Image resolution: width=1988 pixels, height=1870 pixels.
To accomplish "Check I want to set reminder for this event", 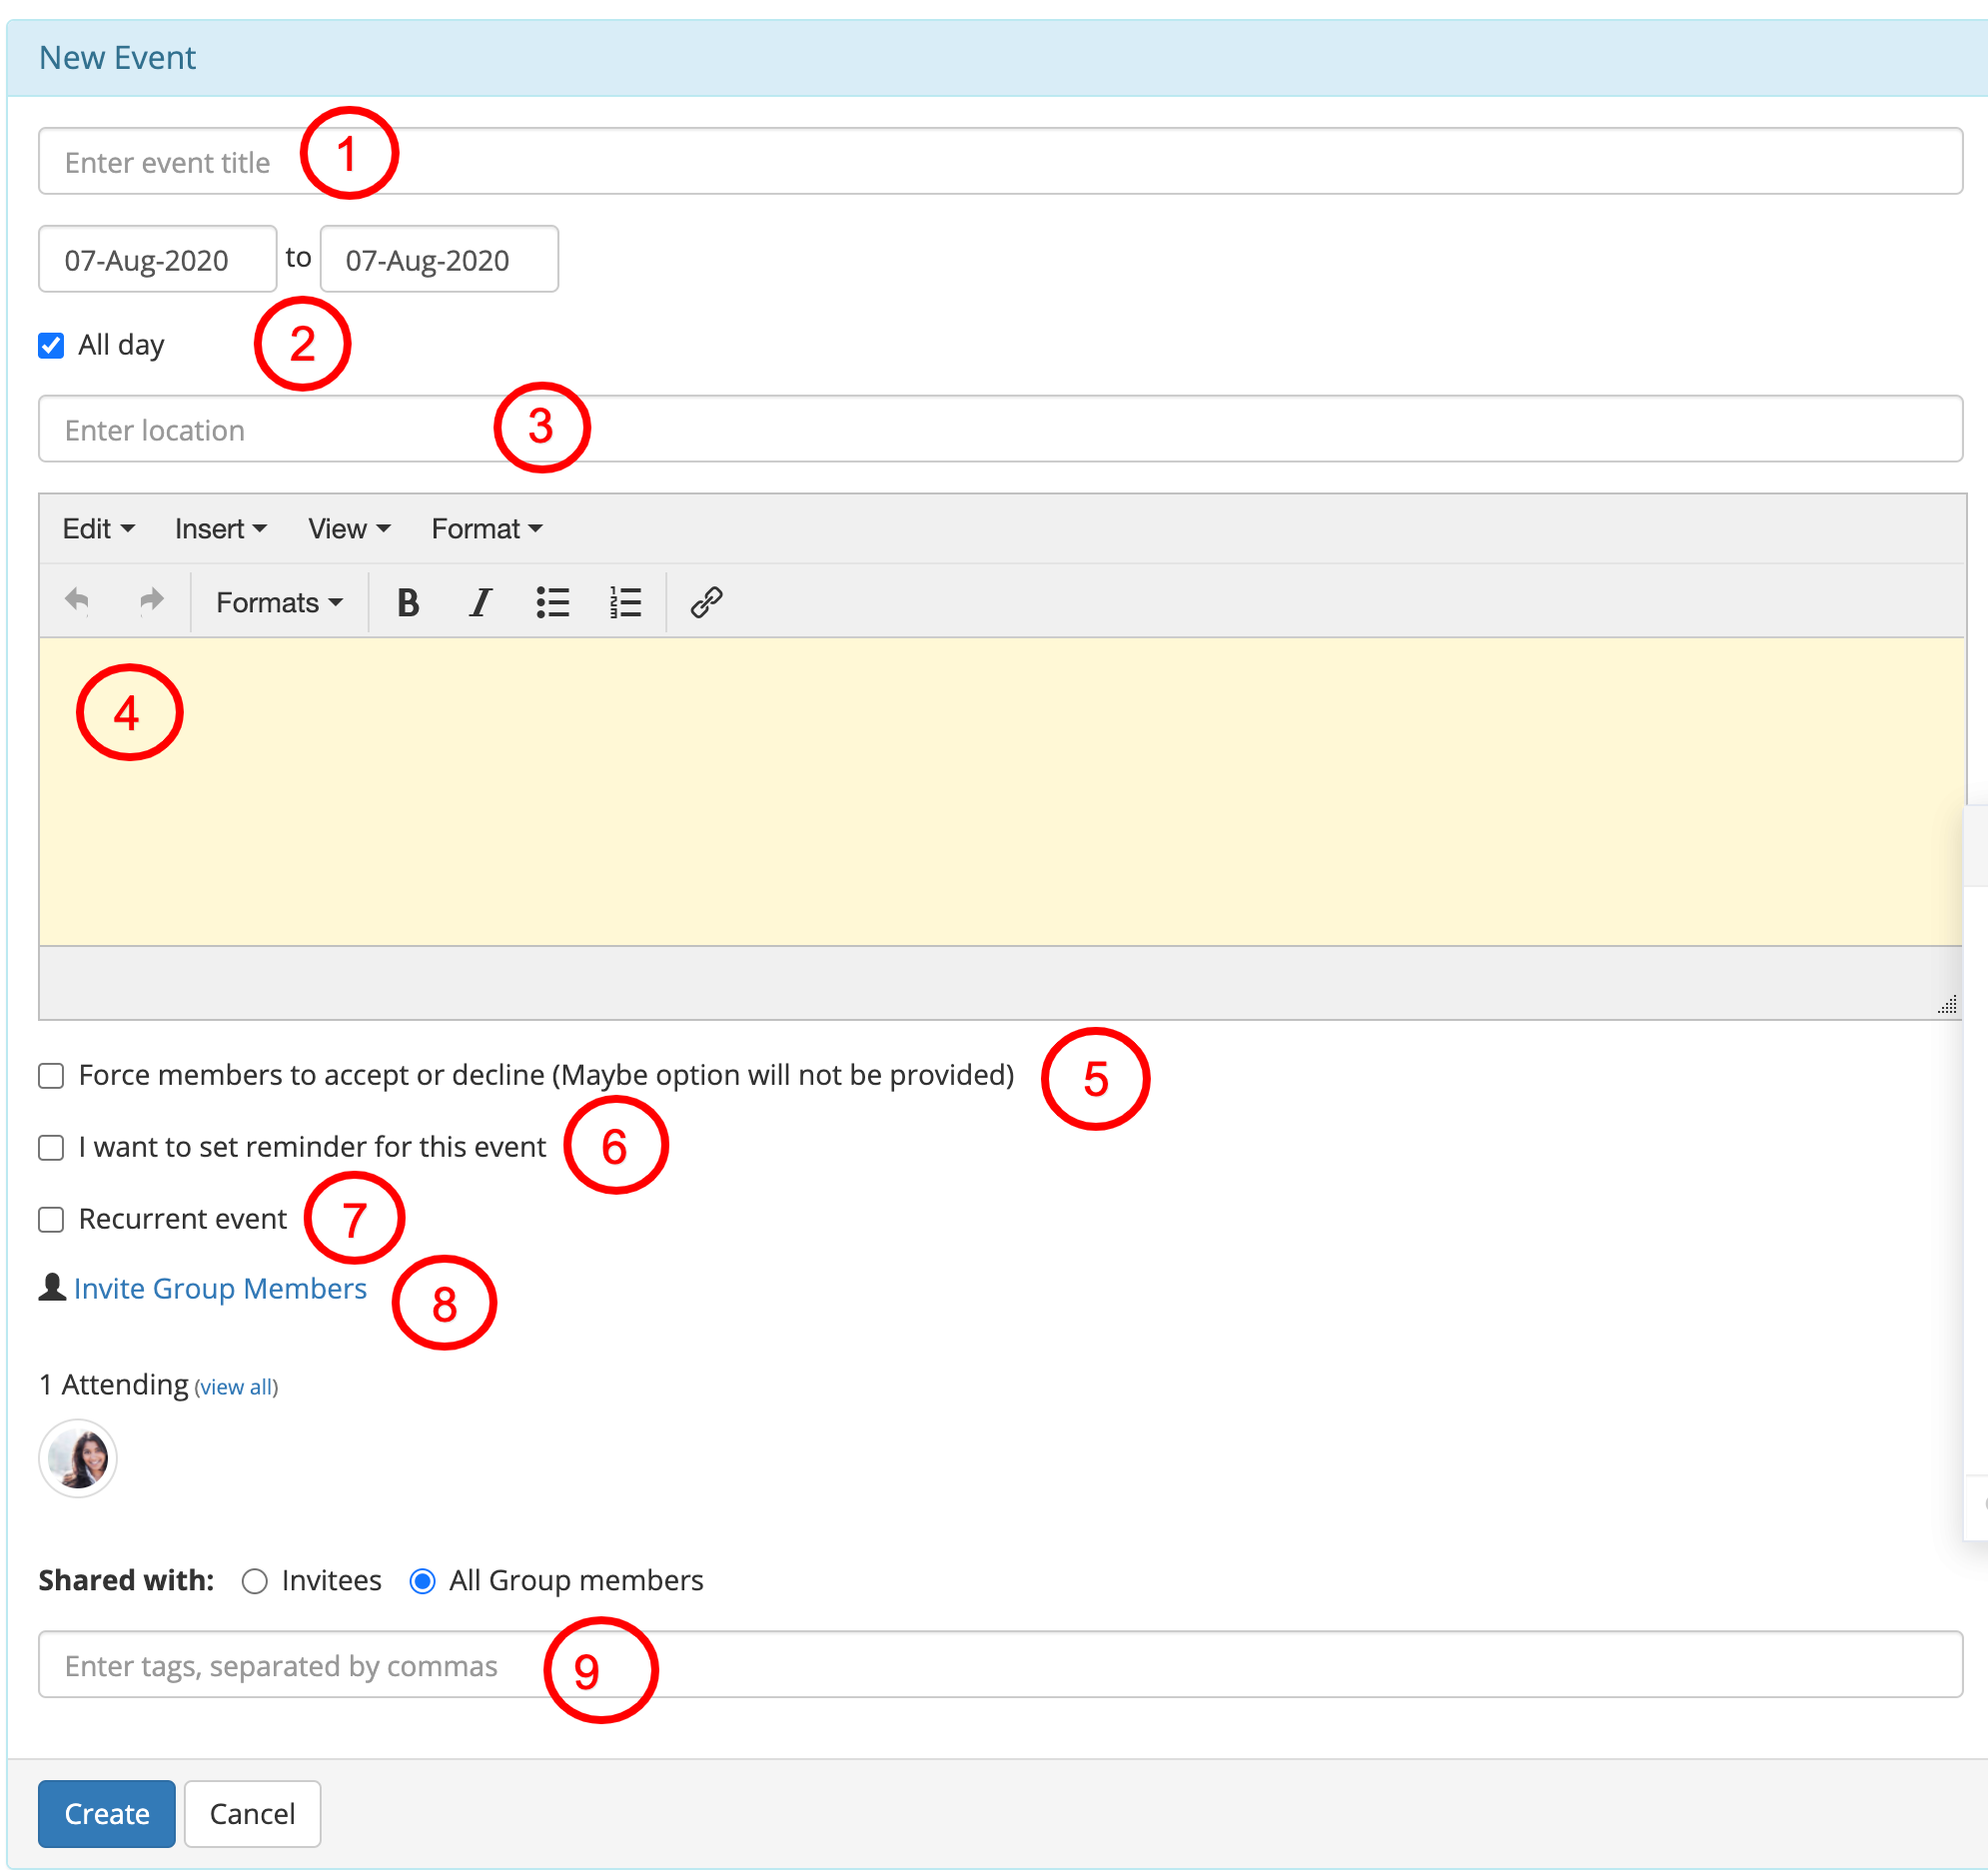I will coord(51,1147).
